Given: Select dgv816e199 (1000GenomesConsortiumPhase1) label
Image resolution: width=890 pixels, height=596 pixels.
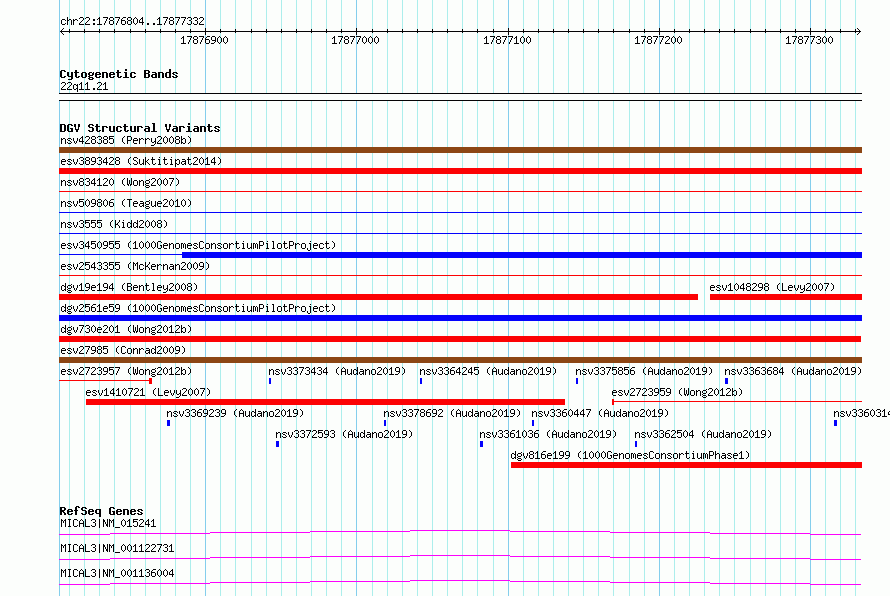Looking at the screenshot, I should coord(630,455).
